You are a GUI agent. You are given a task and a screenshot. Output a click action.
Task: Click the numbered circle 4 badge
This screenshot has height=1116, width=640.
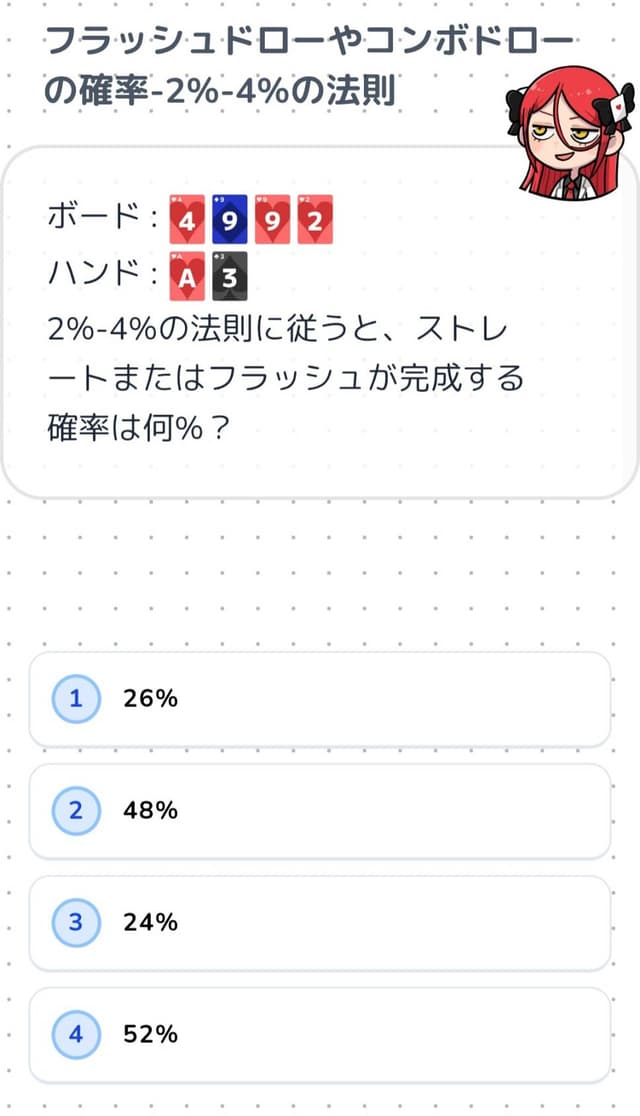click(76, 1035)
